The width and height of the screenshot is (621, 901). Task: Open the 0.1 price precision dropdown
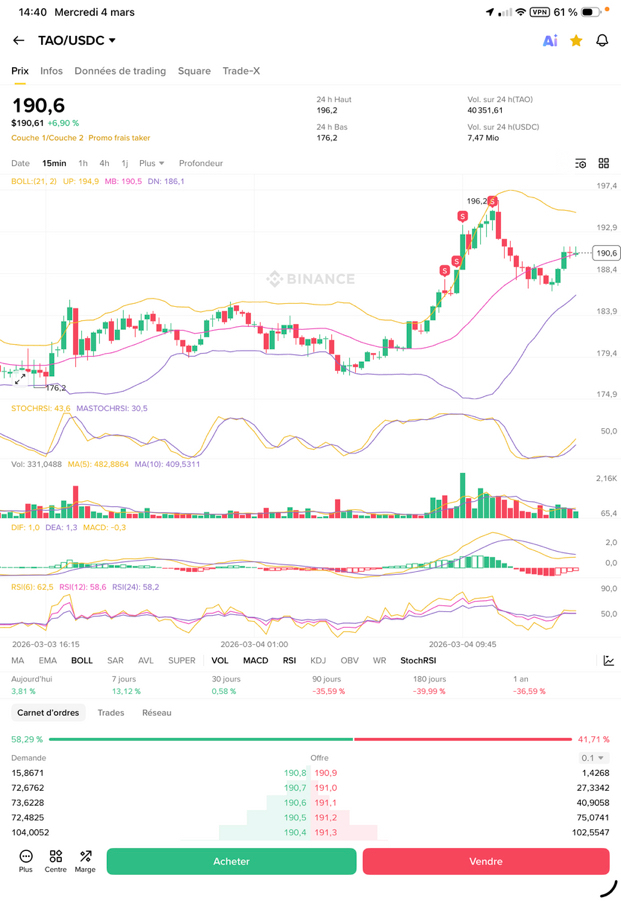(593, 758)
